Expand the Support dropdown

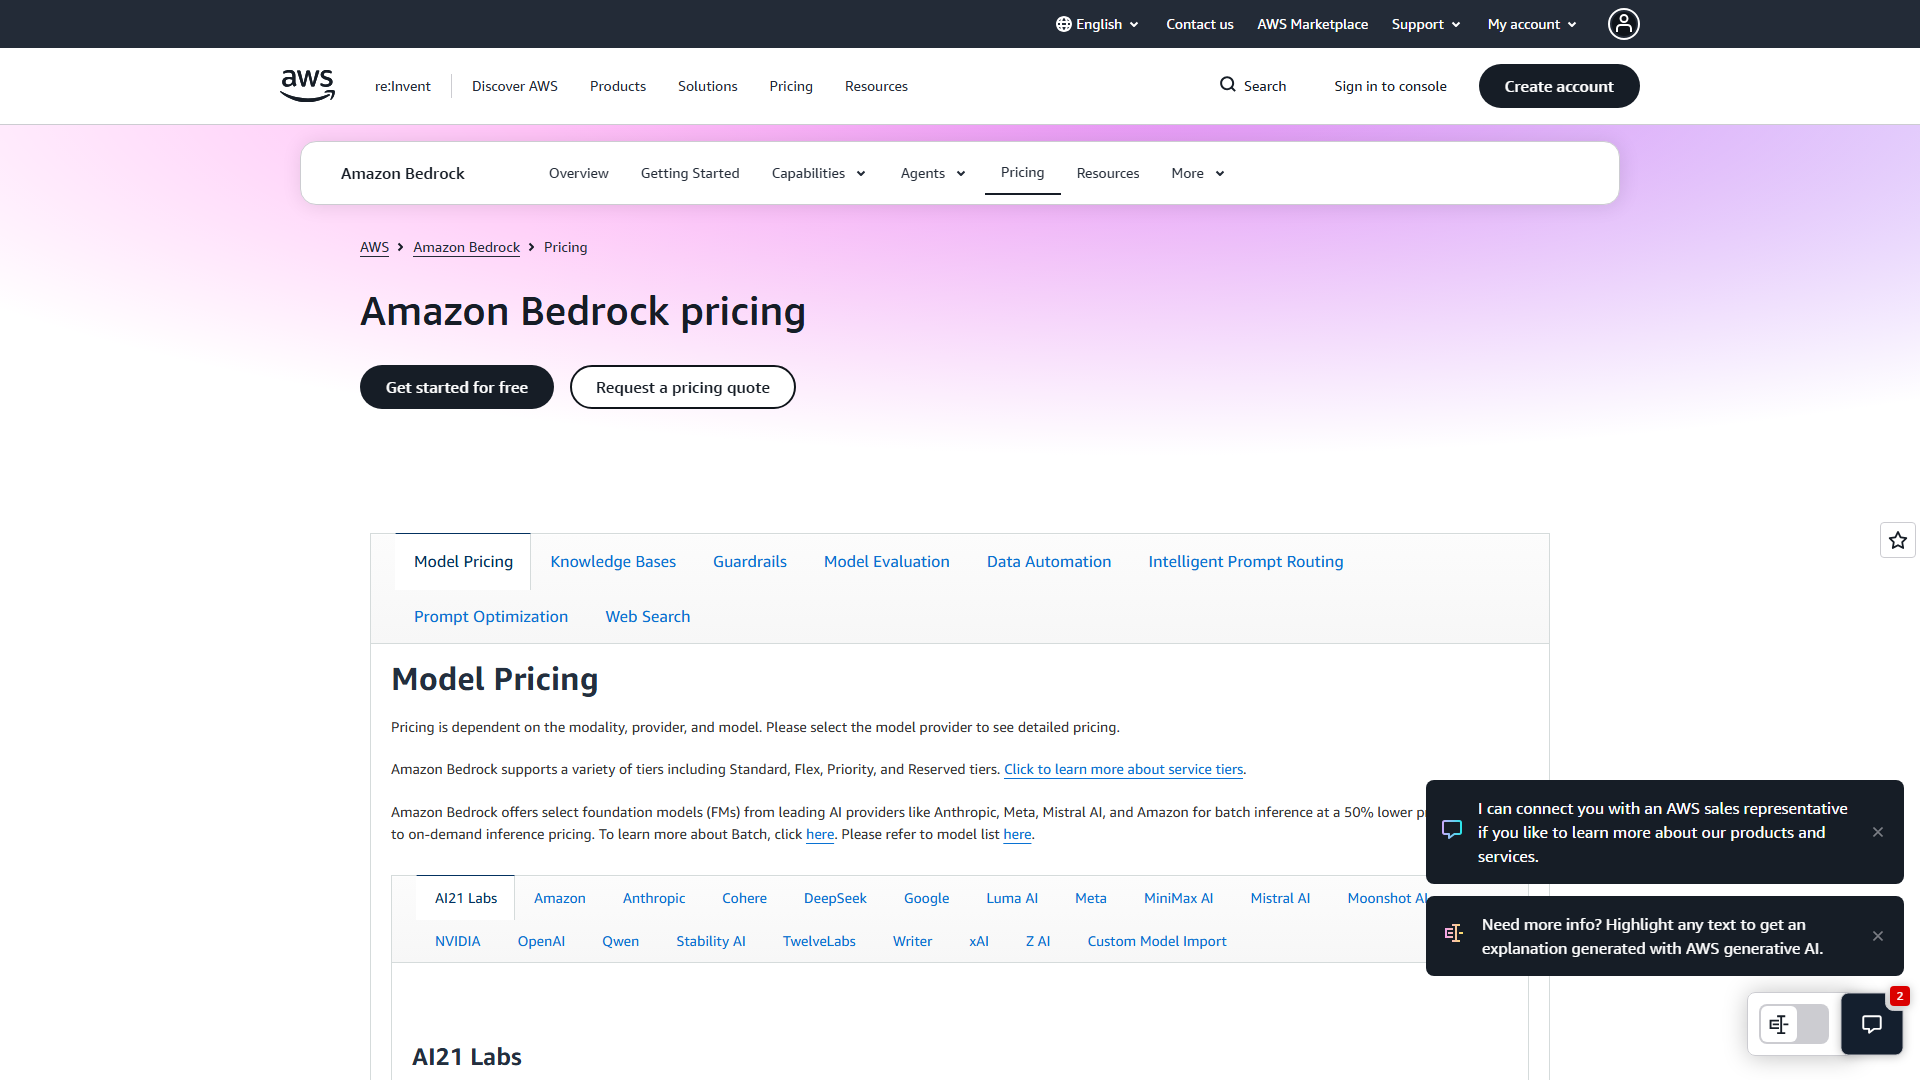[1426, 24]
